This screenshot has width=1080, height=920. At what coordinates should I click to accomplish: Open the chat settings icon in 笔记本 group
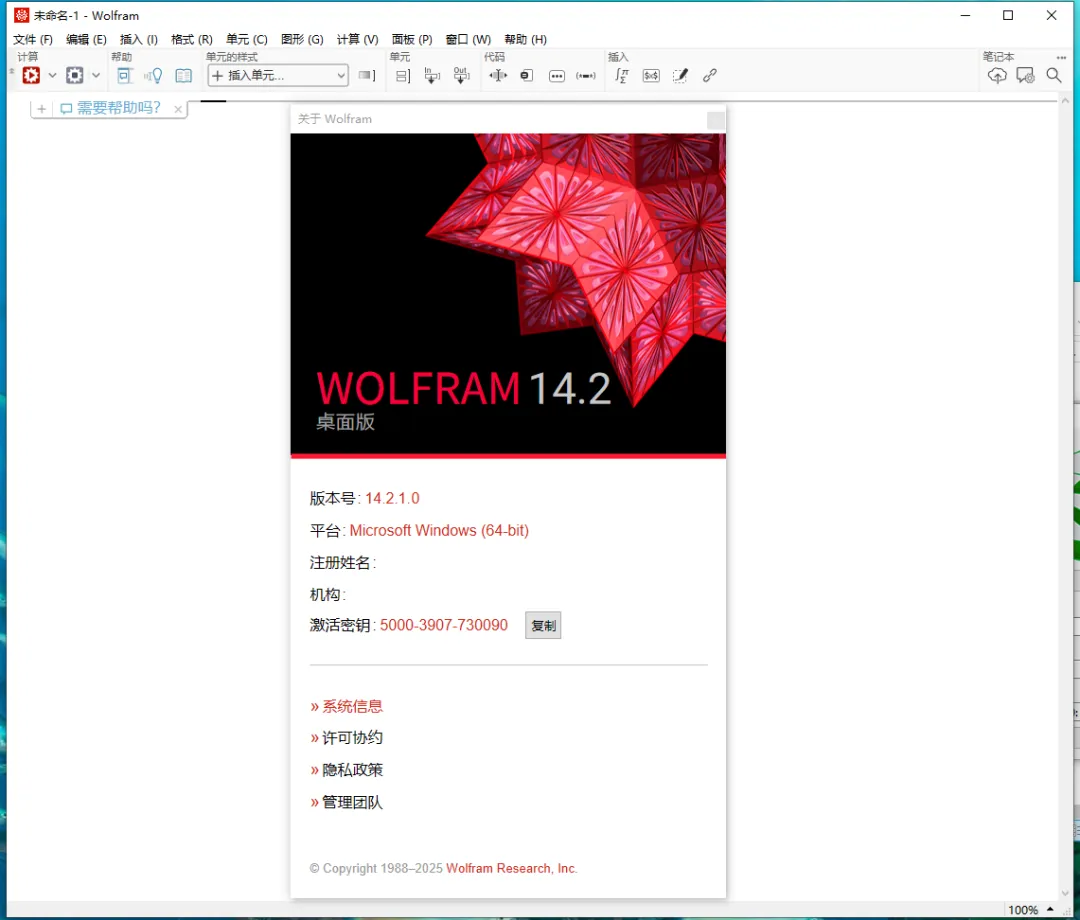point(1026,75)
